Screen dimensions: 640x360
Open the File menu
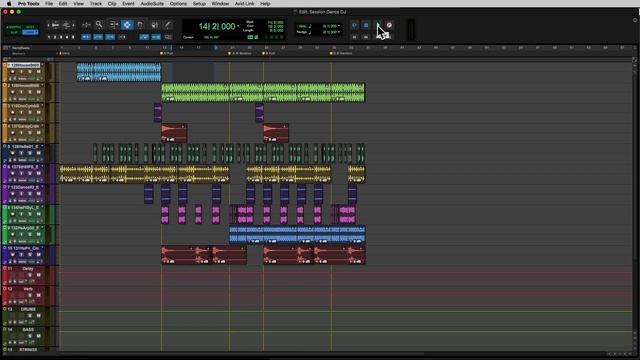(x=49, y=4)
